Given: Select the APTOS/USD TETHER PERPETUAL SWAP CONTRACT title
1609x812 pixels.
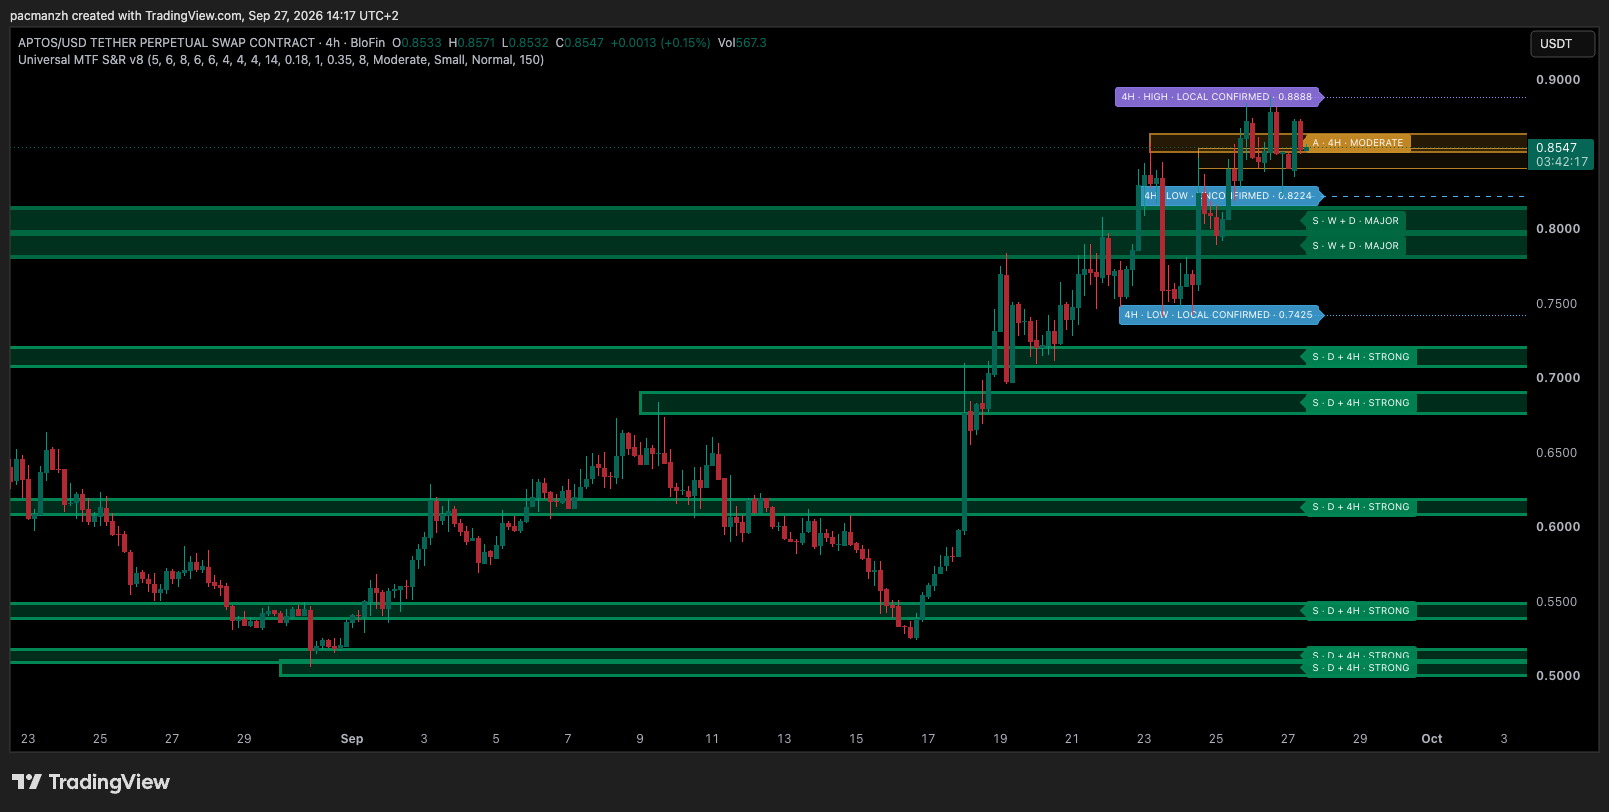Looking at the screenshot, I should coord(166,43).
